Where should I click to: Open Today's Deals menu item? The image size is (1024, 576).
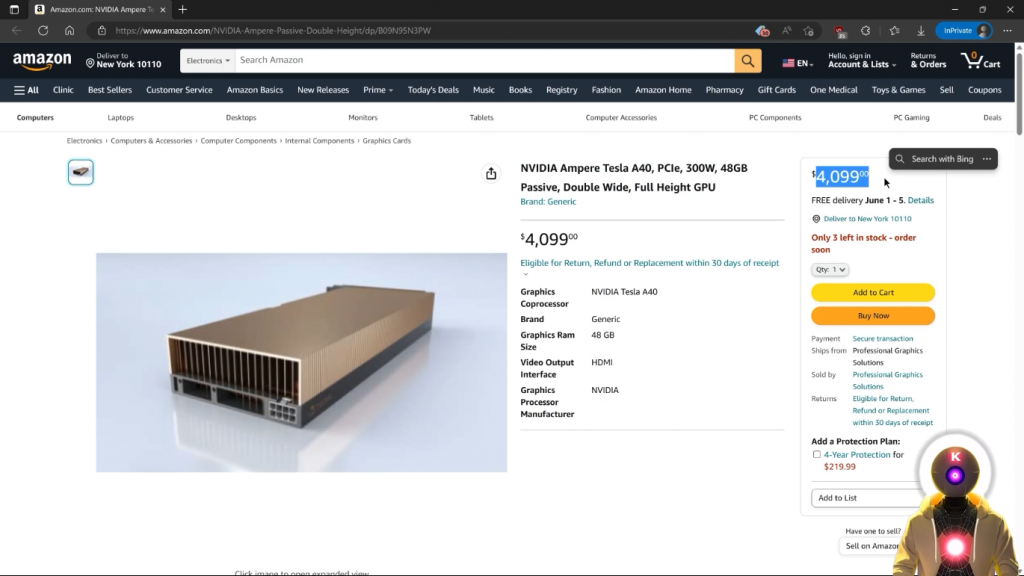[433, 90]
